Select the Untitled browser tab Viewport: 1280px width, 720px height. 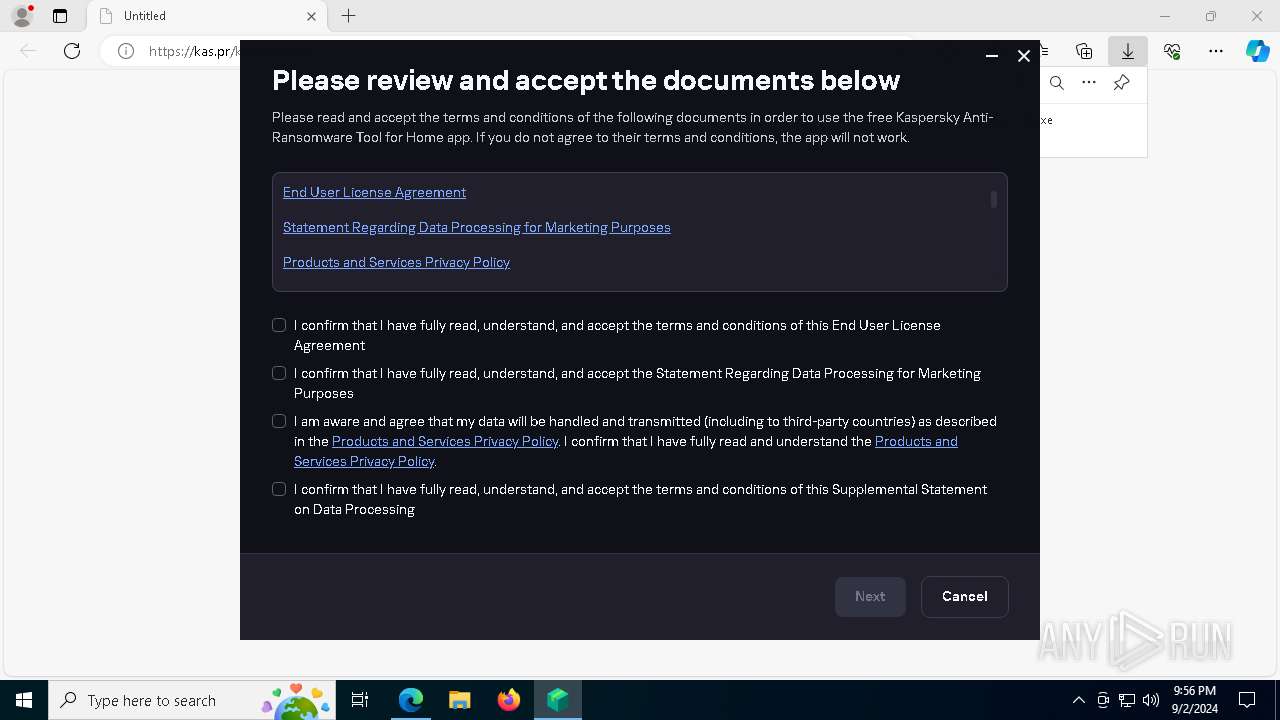pos(205,16)
